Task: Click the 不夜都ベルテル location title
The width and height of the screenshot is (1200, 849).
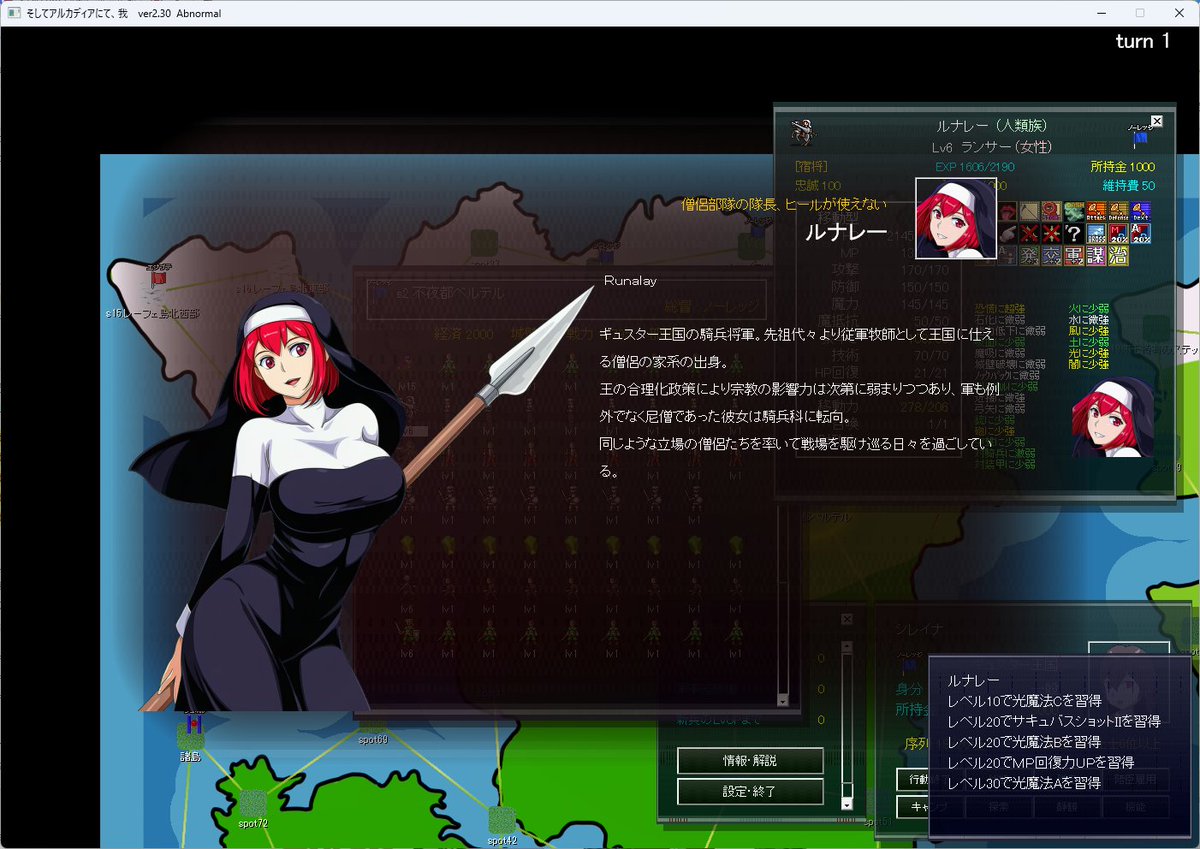Action: coord(451,294)
